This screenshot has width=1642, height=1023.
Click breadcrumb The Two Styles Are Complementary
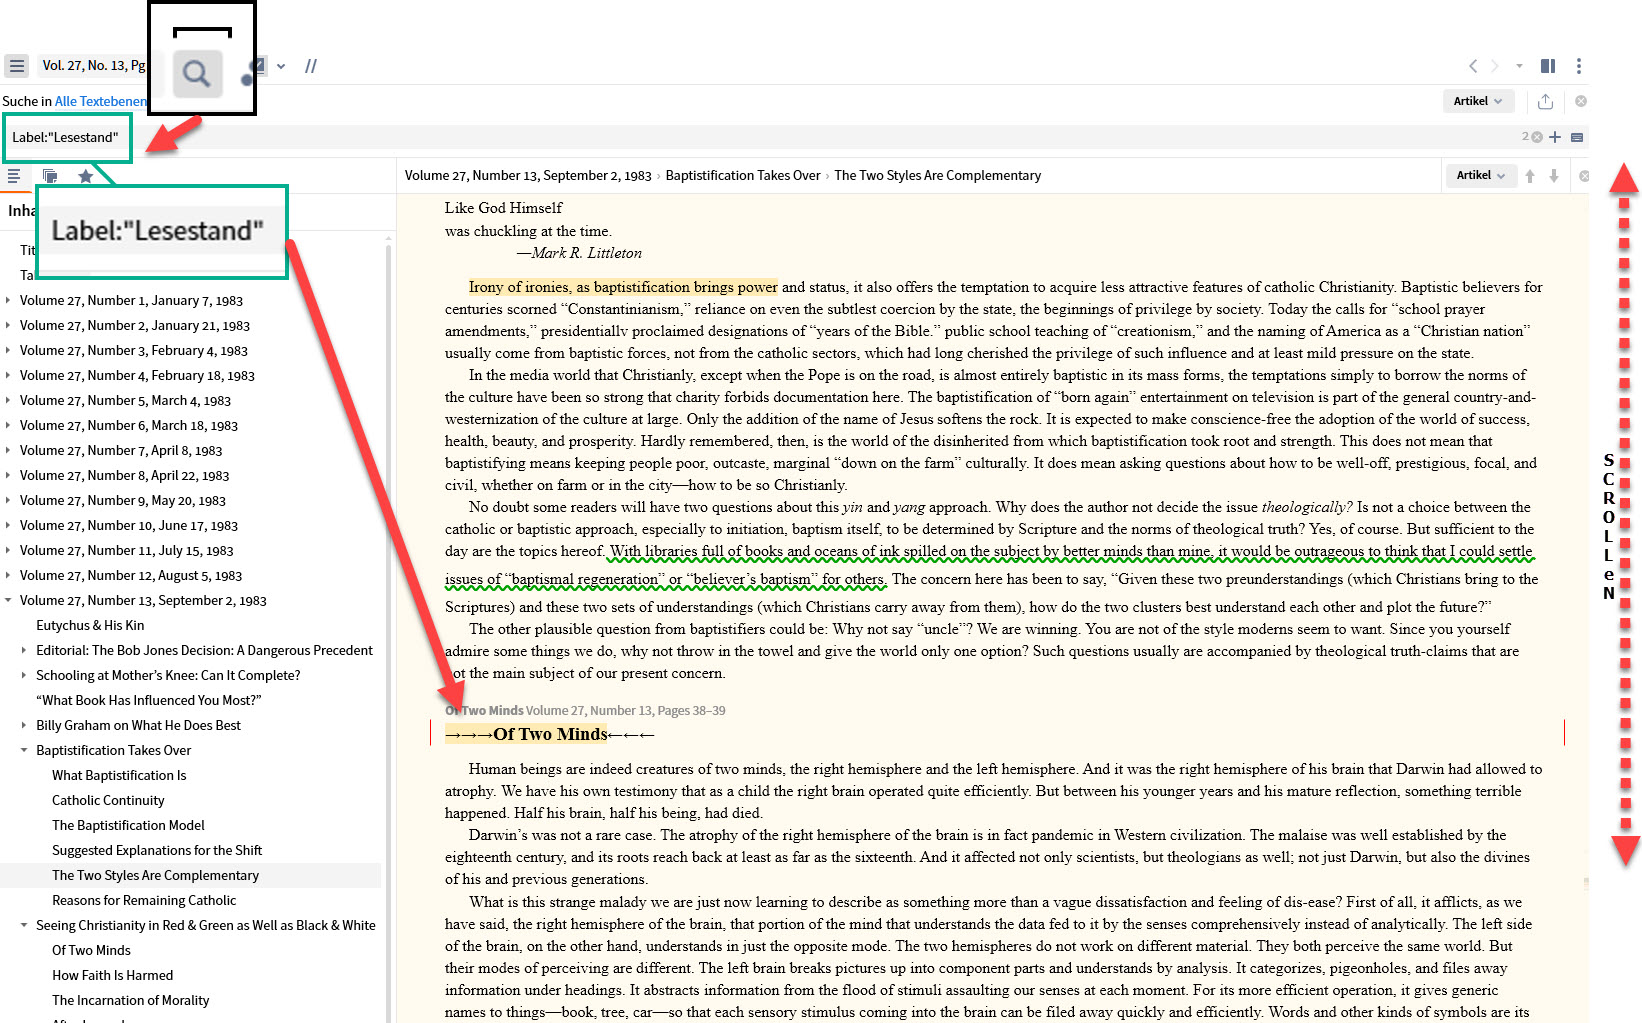click(938, 175)
